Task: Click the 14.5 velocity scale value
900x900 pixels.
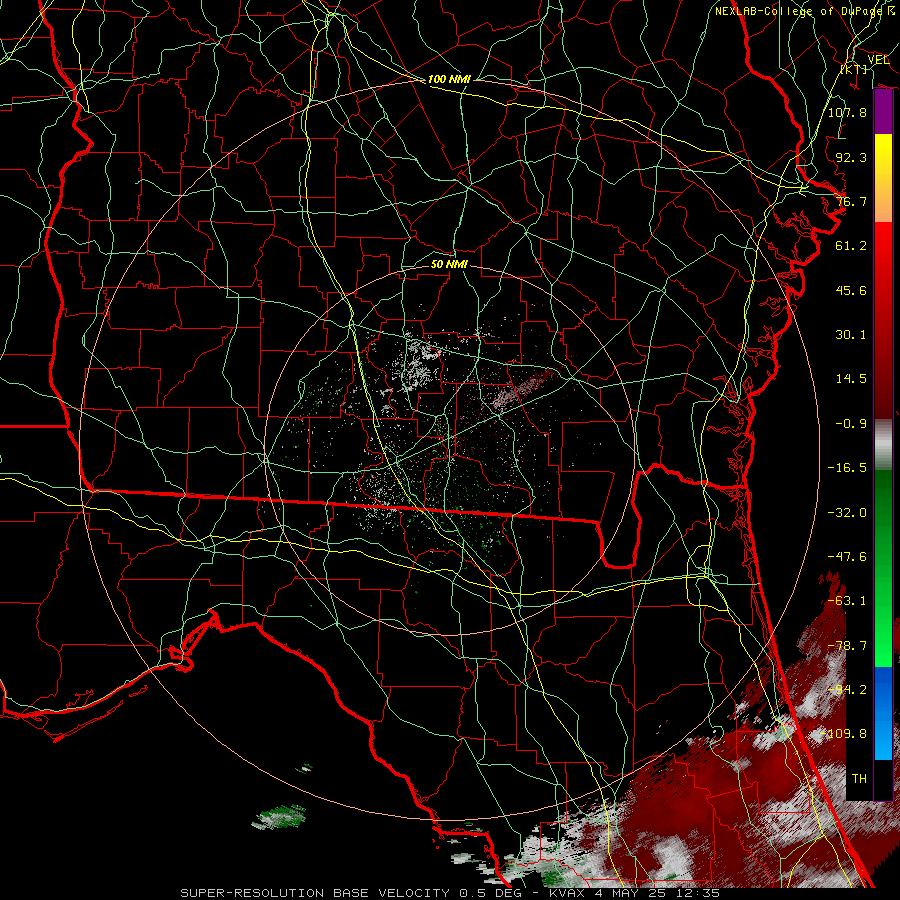Action: click(x=851, y=379)
